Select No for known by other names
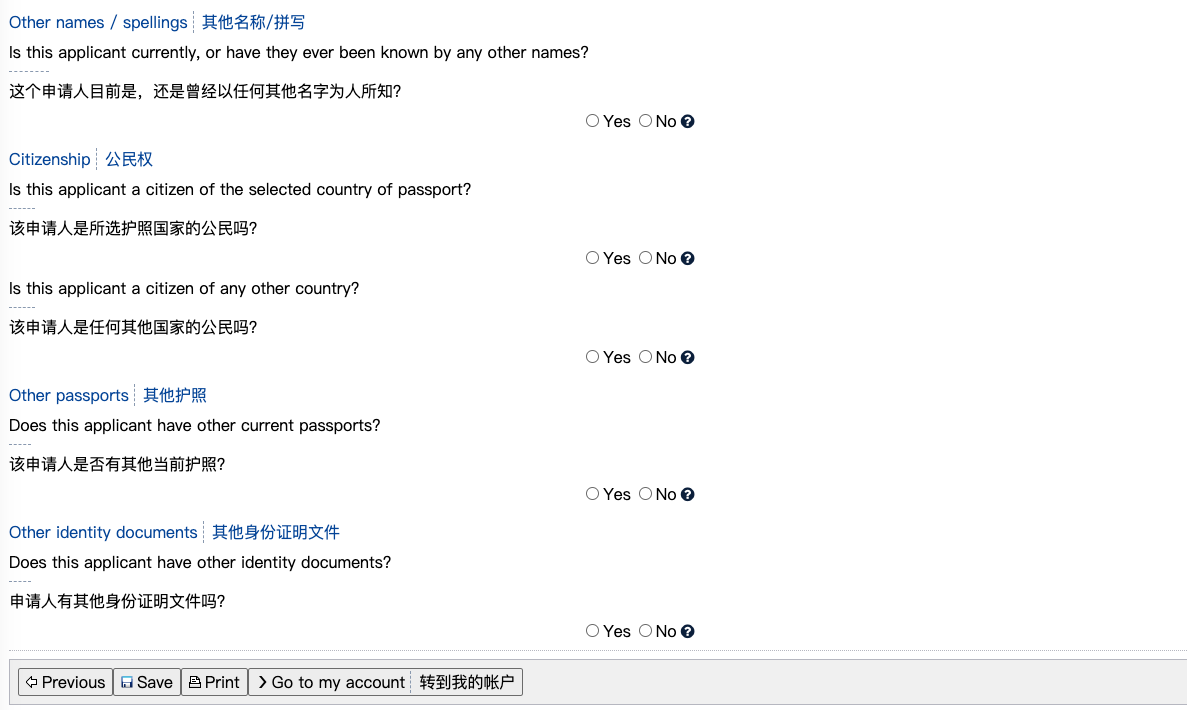Image resolution: width=1187 pixels, height=710 pixels. coord(645,120)
